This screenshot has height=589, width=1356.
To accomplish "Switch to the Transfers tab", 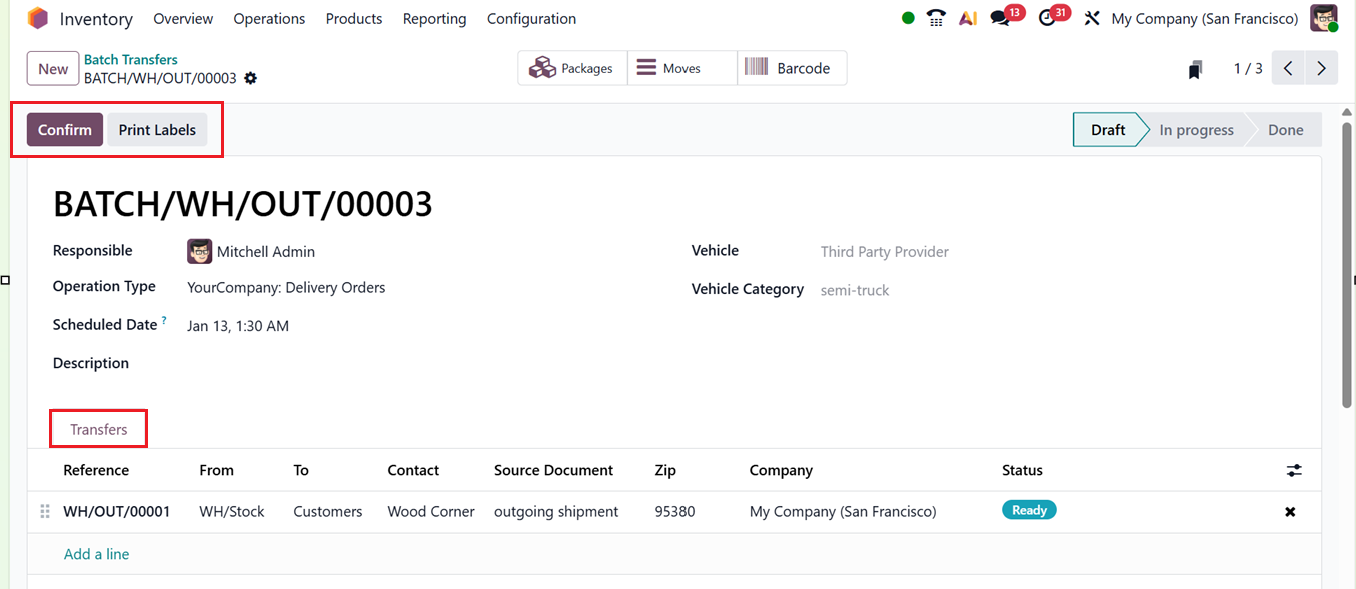I will [x=98, y=428].
